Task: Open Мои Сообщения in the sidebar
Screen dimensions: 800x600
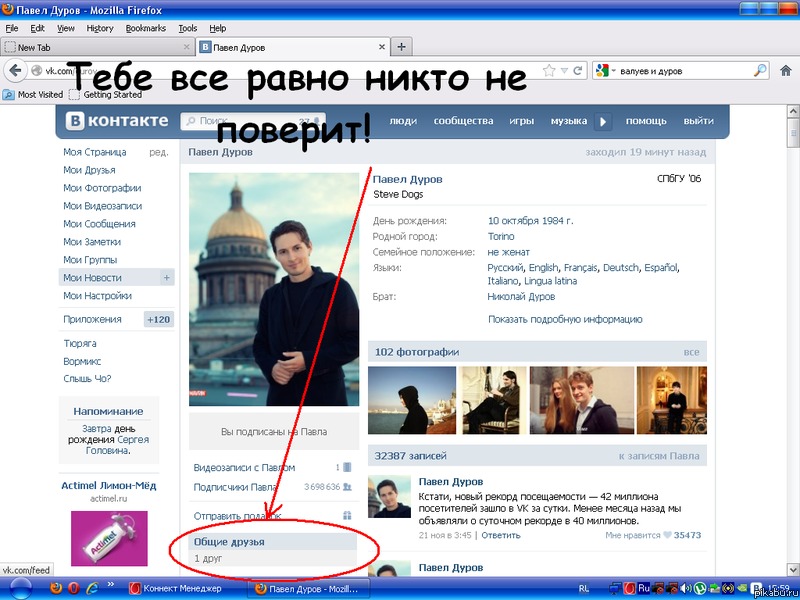Action: point(99,224)
